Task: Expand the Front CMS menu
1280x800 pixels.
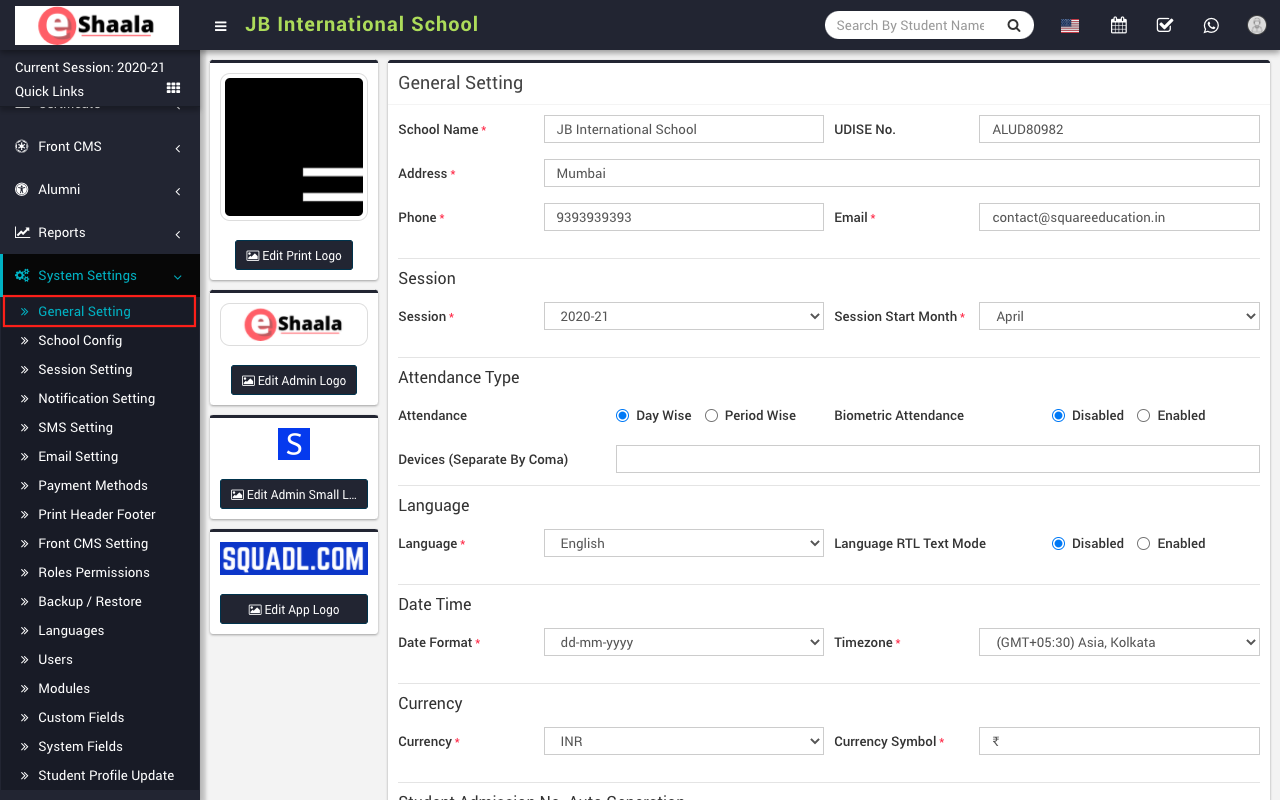Action: pos(70,146)
